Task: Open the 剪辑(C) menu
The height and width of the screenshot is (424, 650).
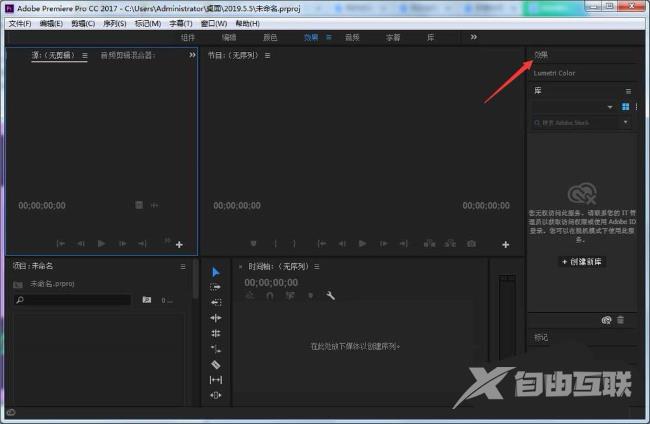Action: (x=83, y=24)
